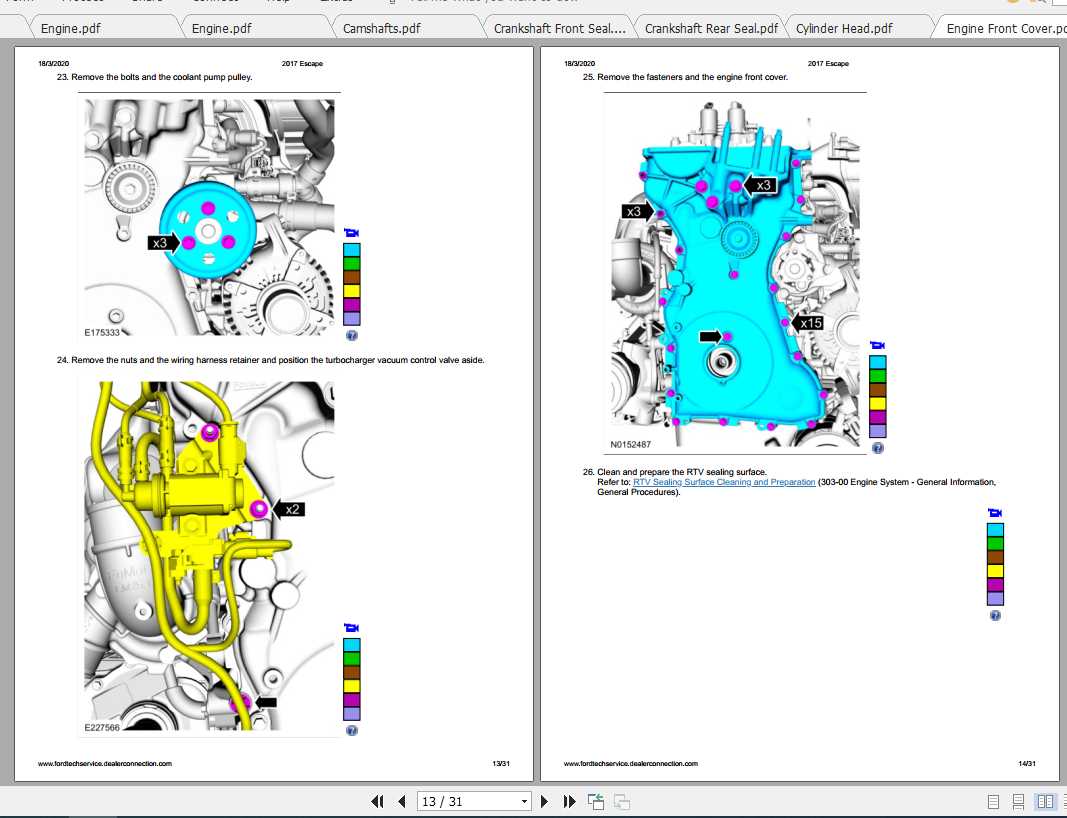Switch to single page view
The width and height of the screenshot is (1067, 818).
coord(993,801)
